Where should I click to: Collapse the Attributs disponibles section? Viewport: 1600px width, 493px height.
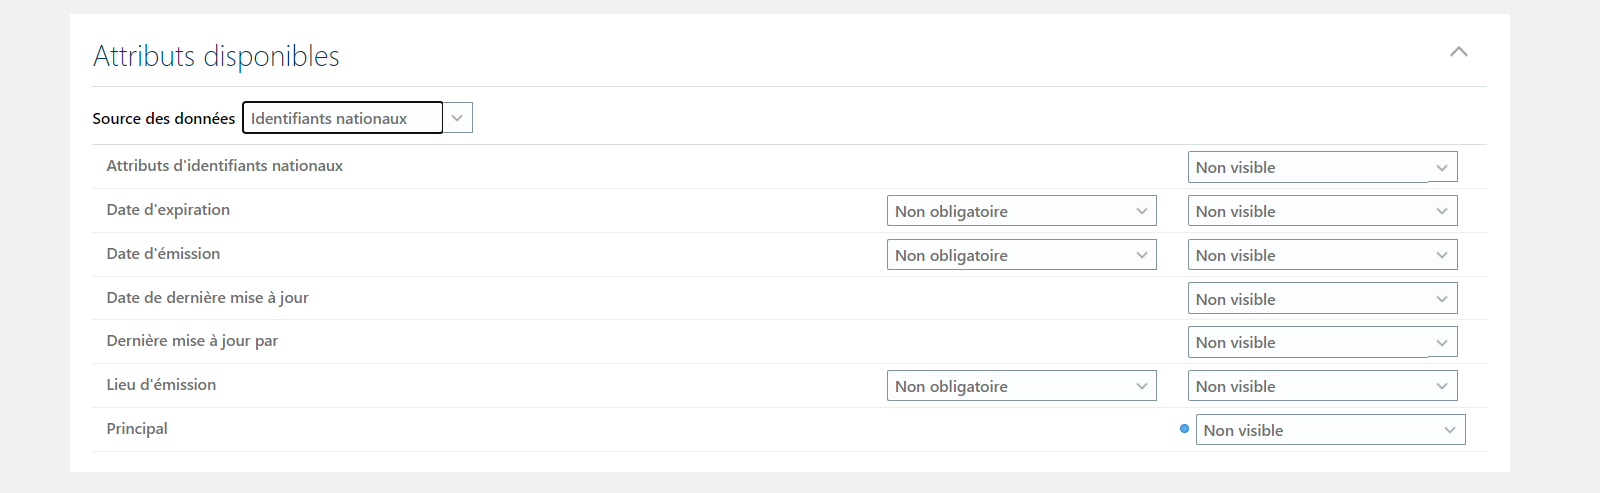(x=1459, y=52)
